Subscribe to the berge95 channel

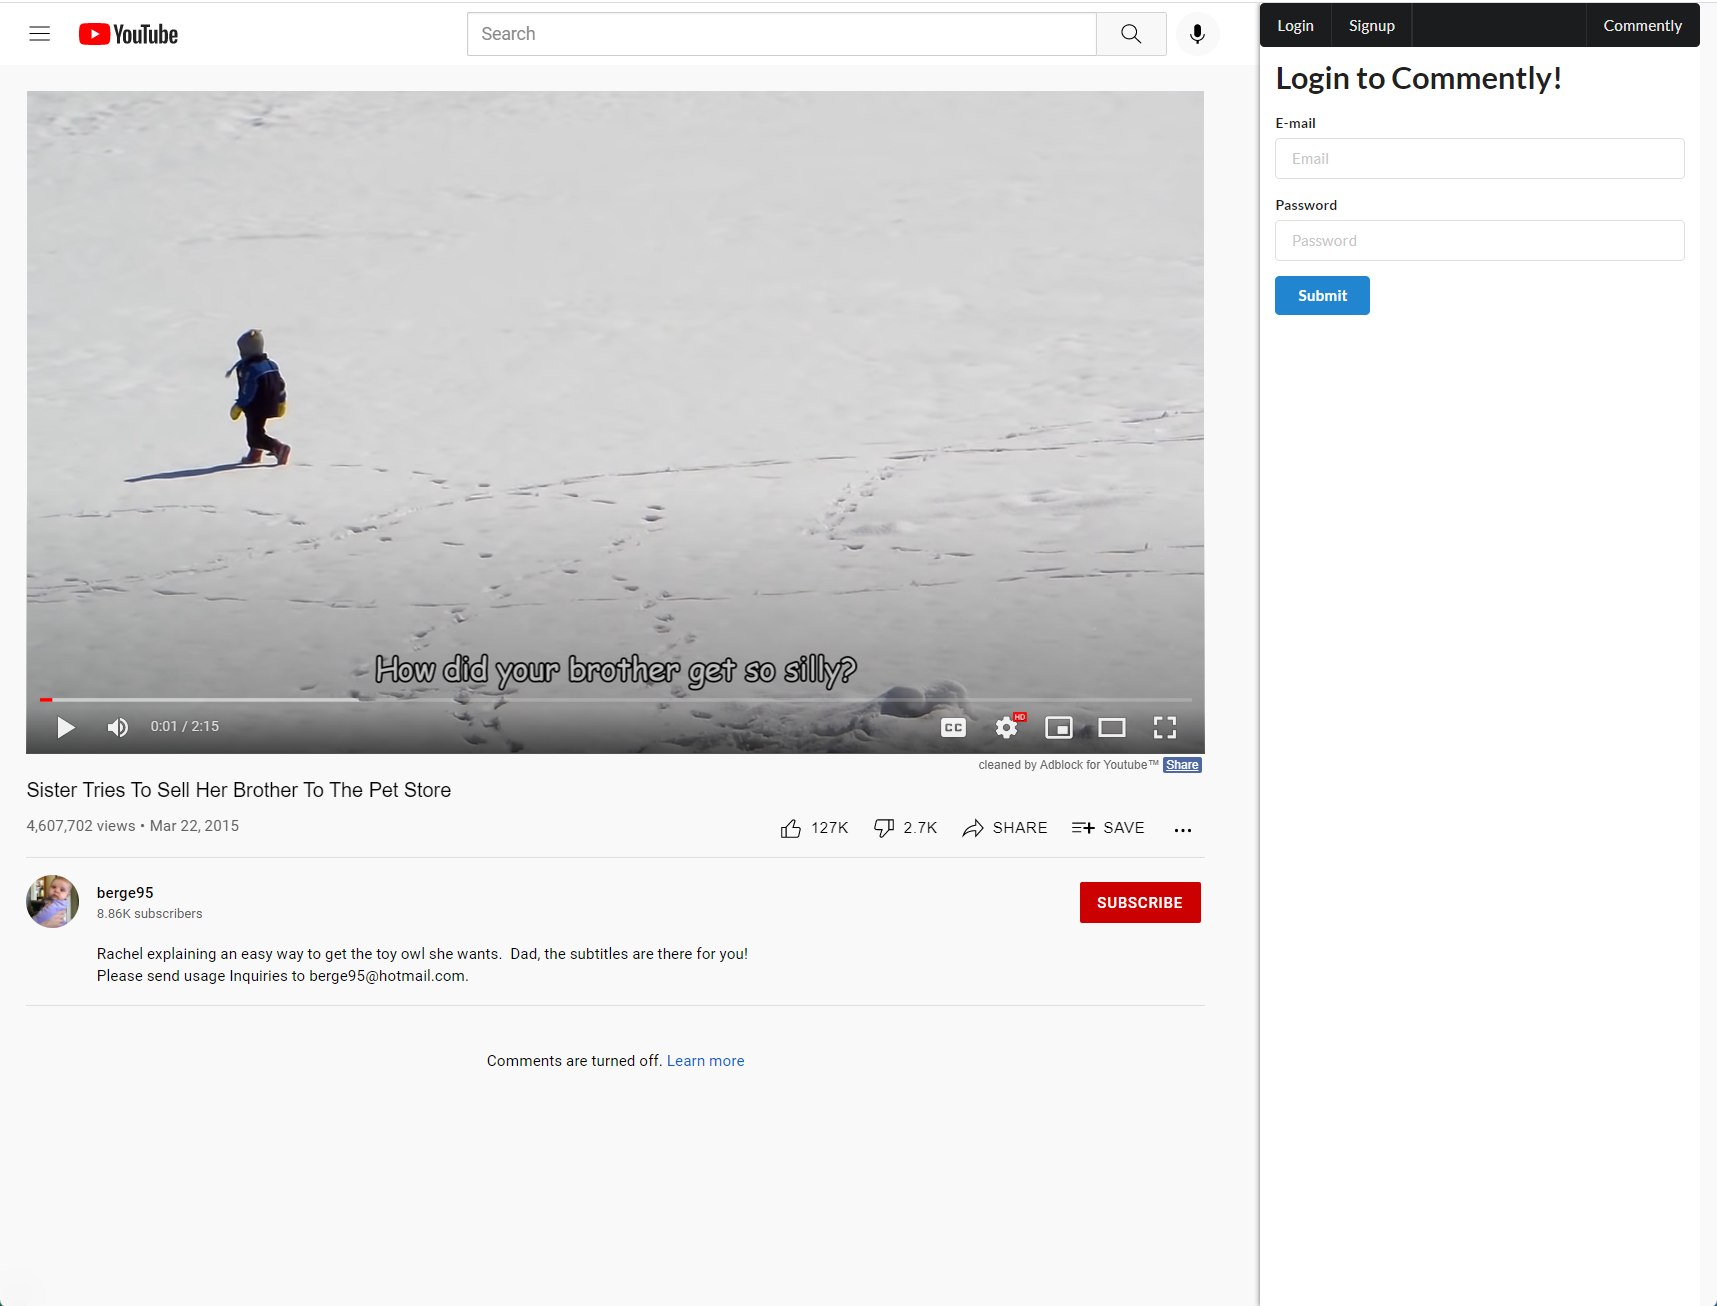click(1140, 902)
